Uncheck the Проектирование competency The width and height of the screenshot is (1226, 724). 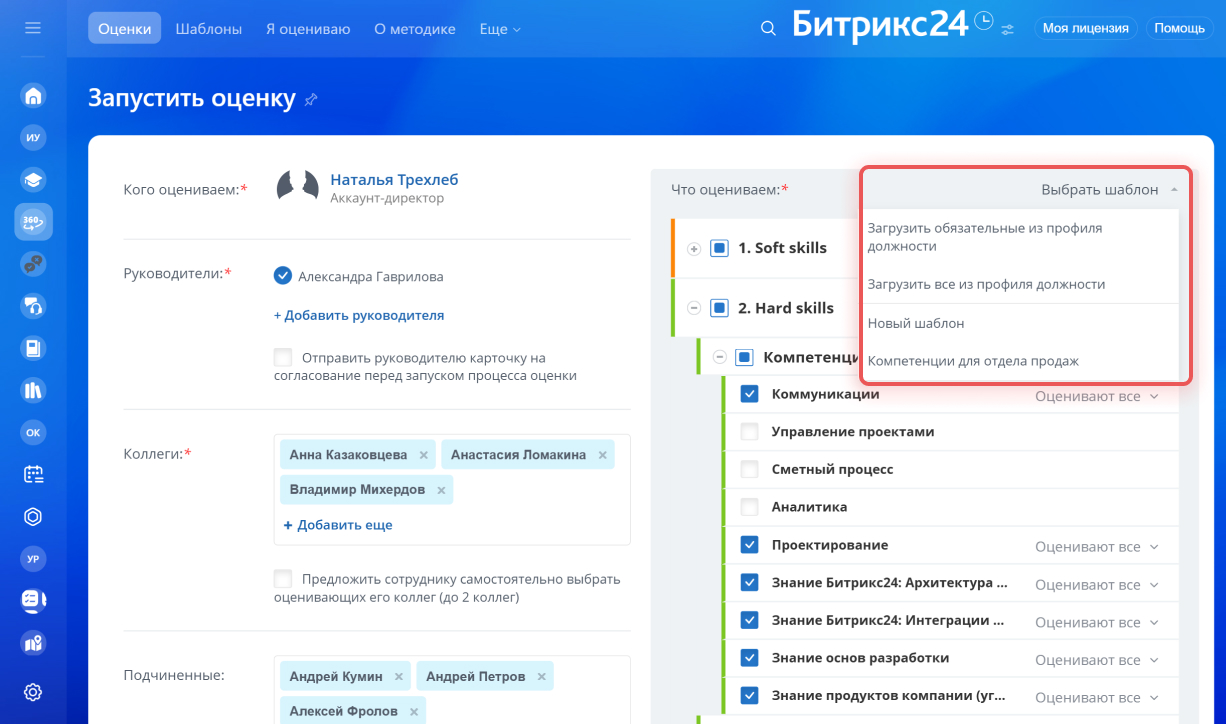coord(749,545)
